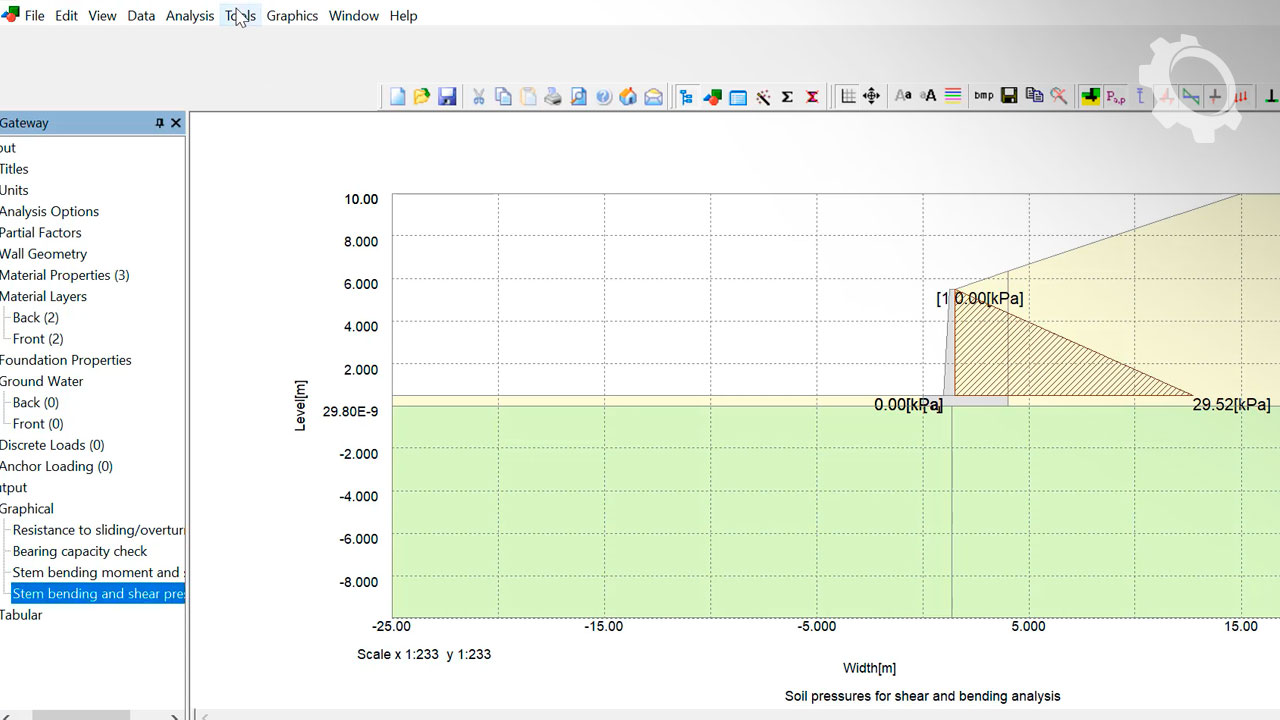This screenshot has width=1280, height=720.
Task: Open the line colours striped icon
Action: click(x=953, y=96)
